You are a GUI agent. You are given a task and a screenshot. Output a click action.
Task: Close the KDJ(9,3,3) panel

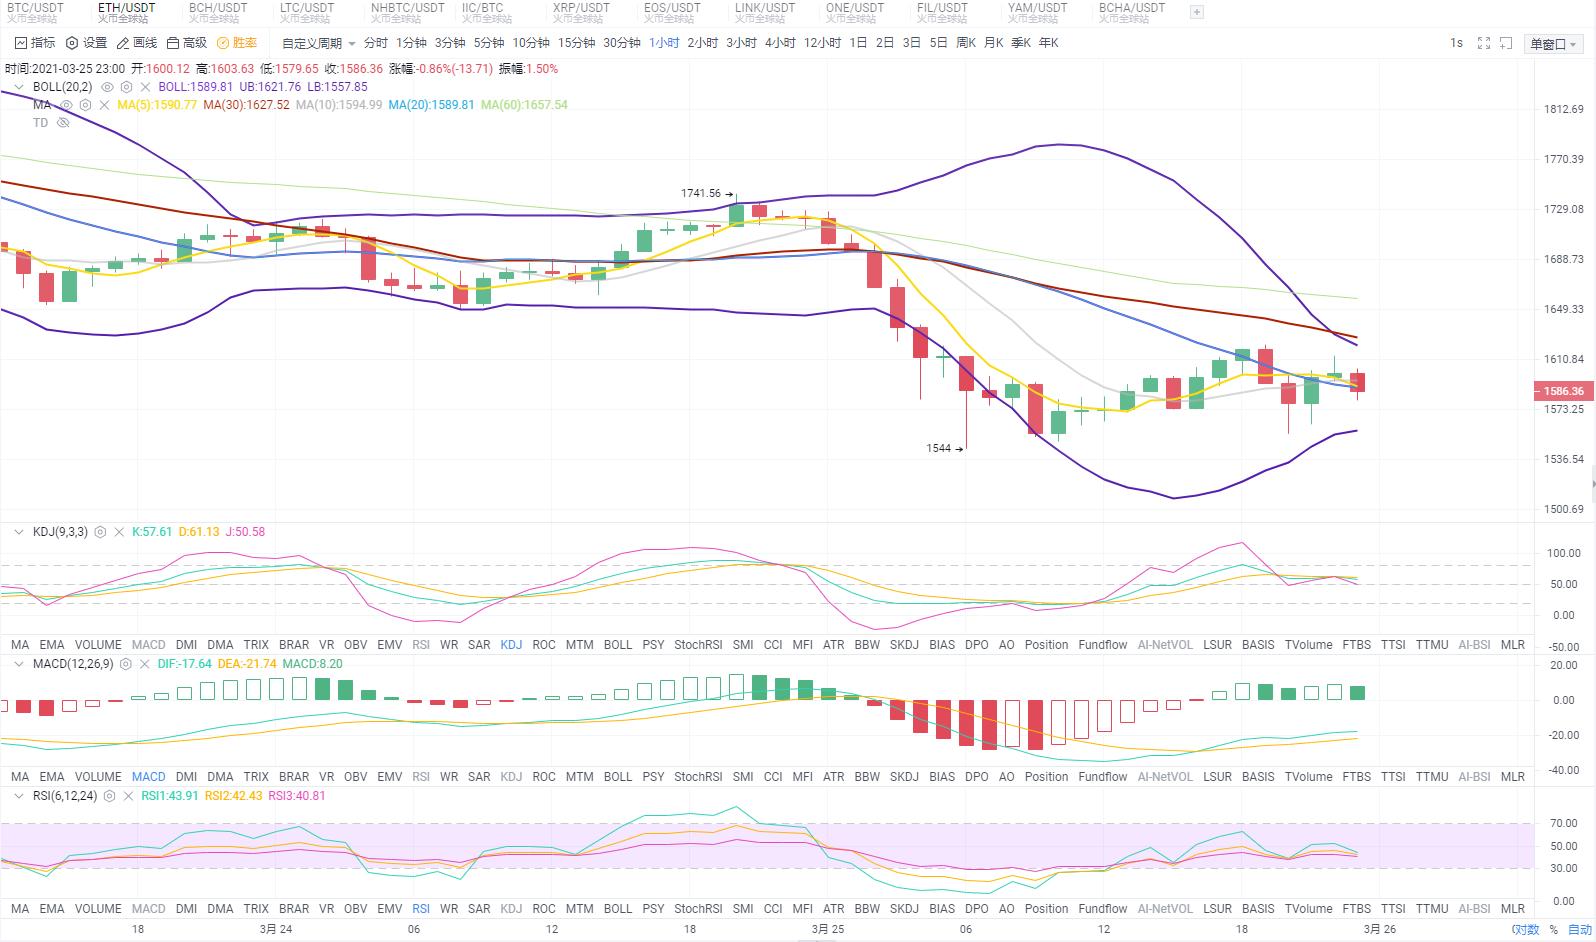click(119, 532)
